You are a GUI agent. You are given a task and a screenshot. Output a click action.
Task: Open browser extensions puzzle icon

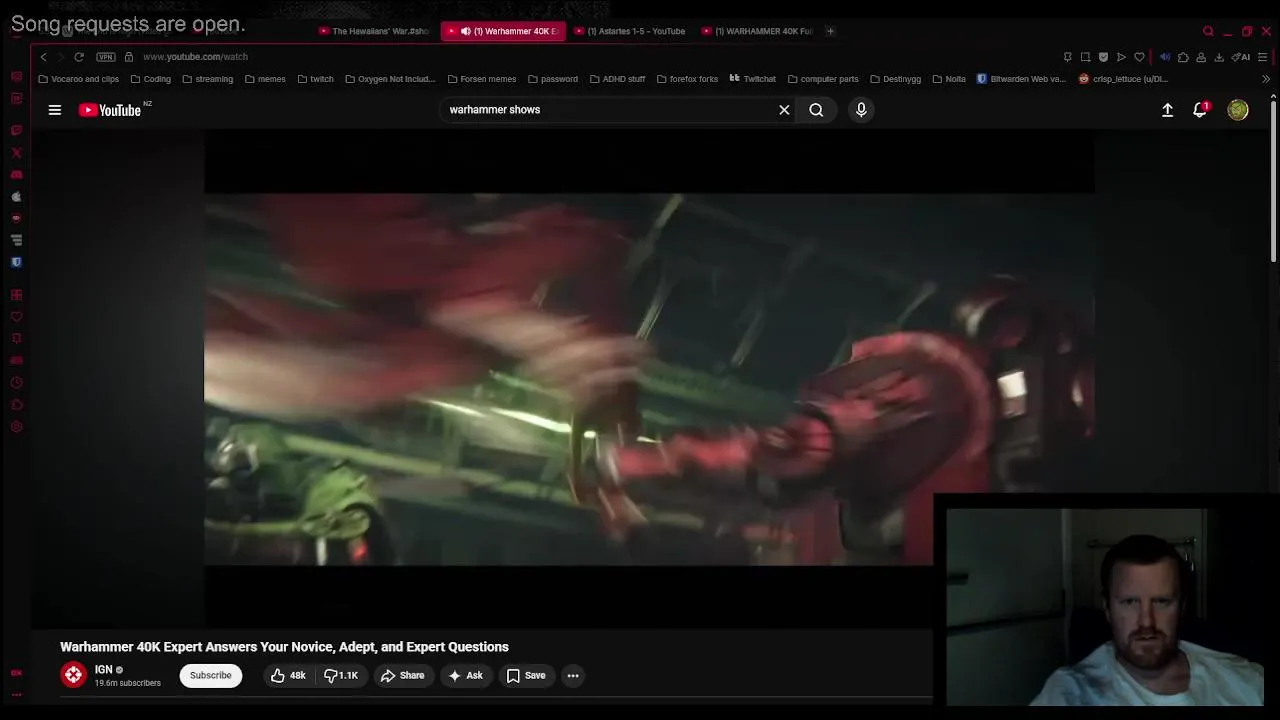point(1183,57)
